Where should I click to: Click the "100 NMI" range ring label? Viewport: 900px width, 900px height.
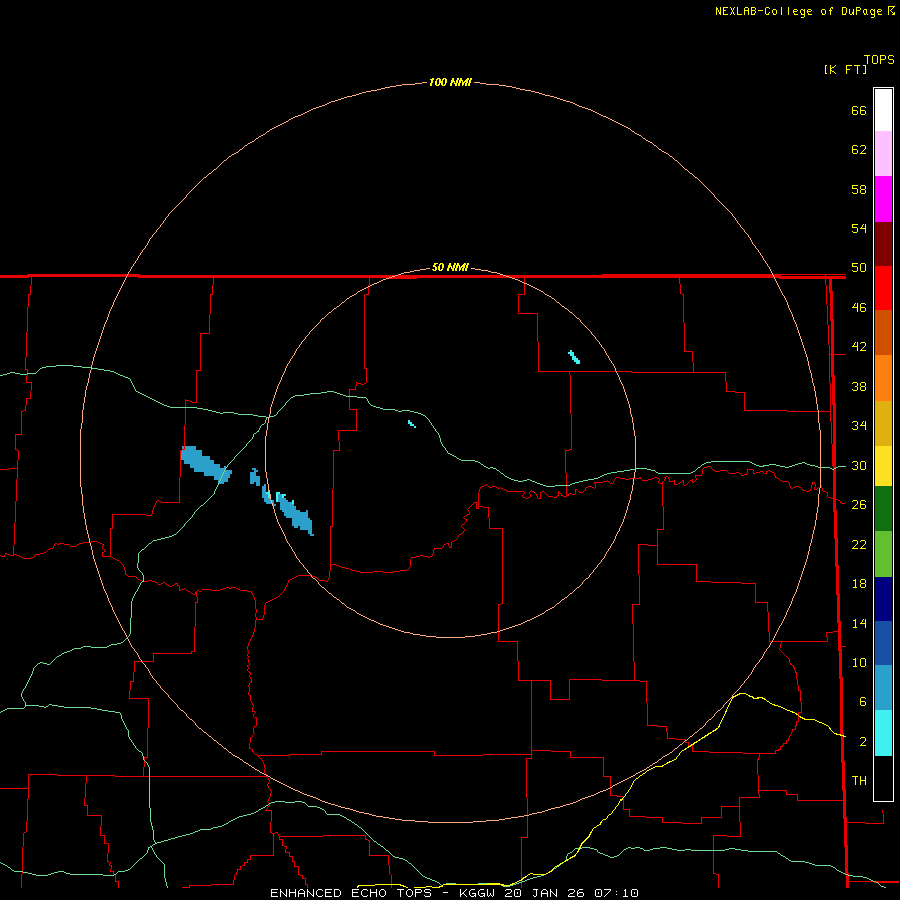pos(450,82)
